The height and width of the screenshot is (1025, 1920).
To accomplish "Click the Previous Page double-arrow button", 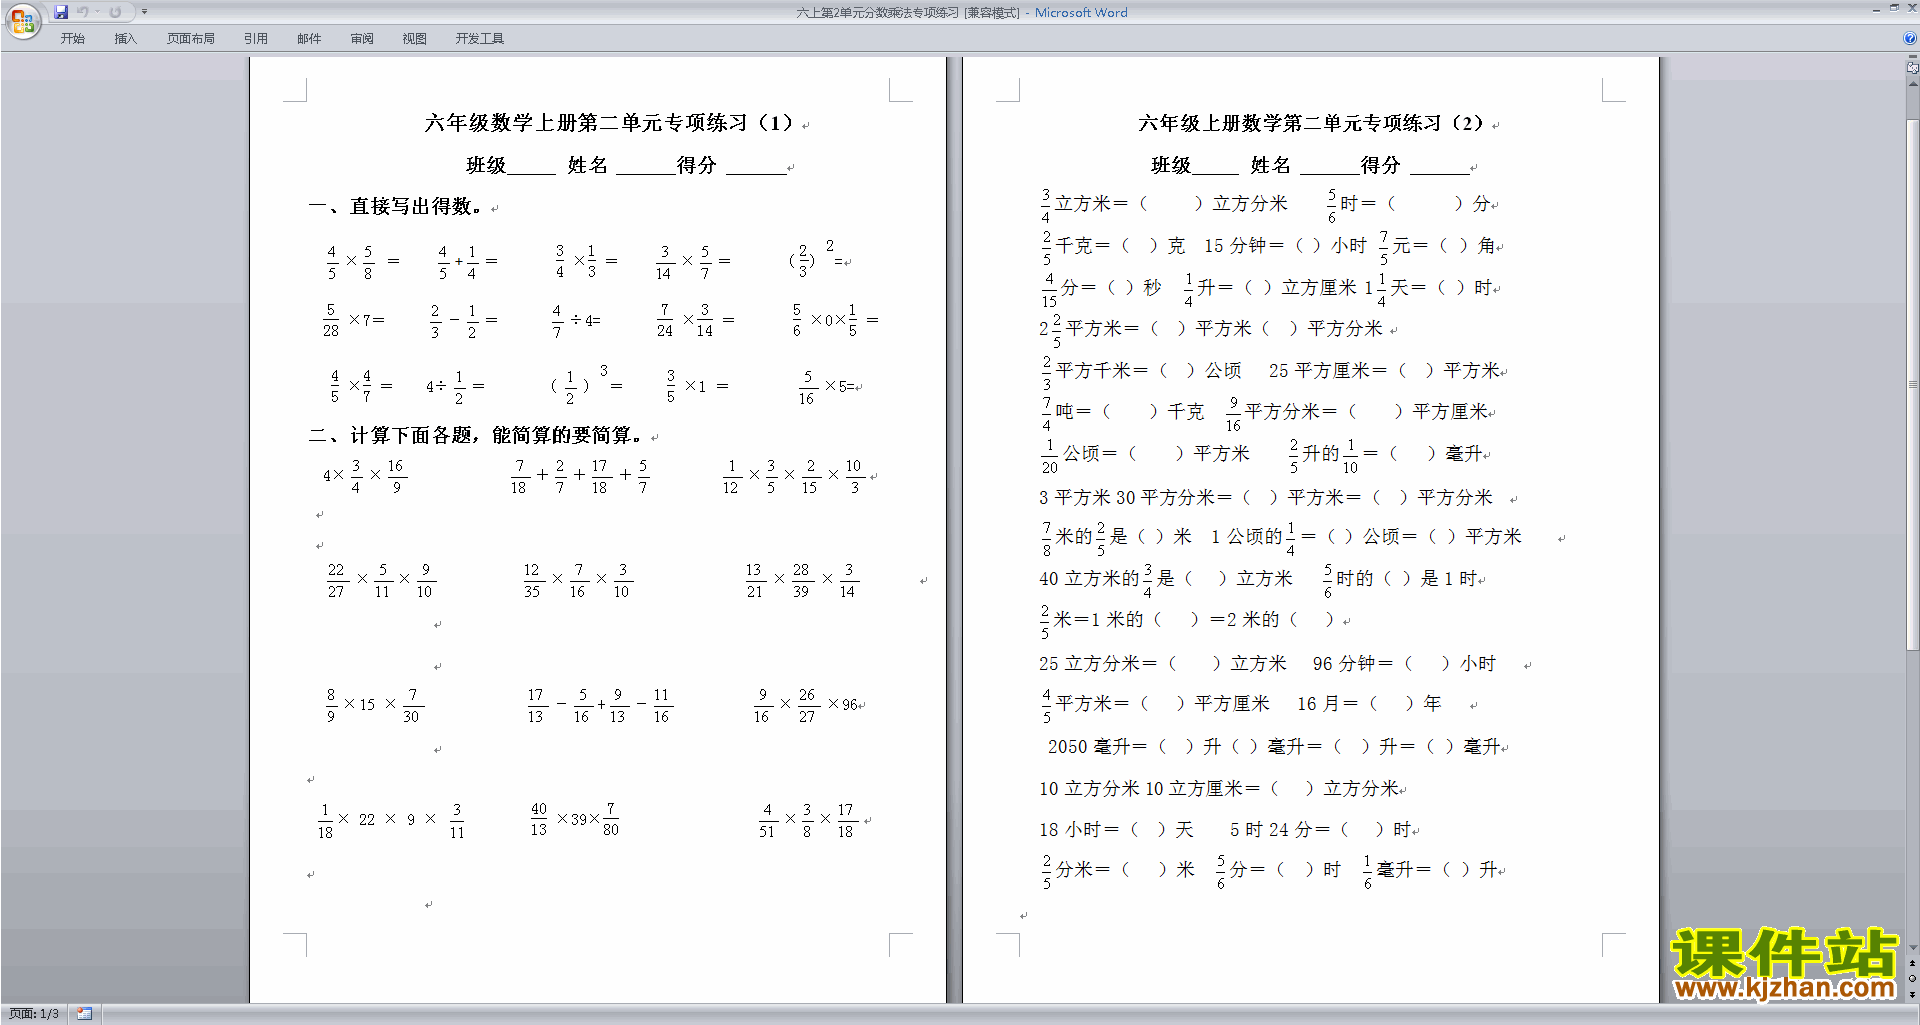I will click(x=1912, y=964).
